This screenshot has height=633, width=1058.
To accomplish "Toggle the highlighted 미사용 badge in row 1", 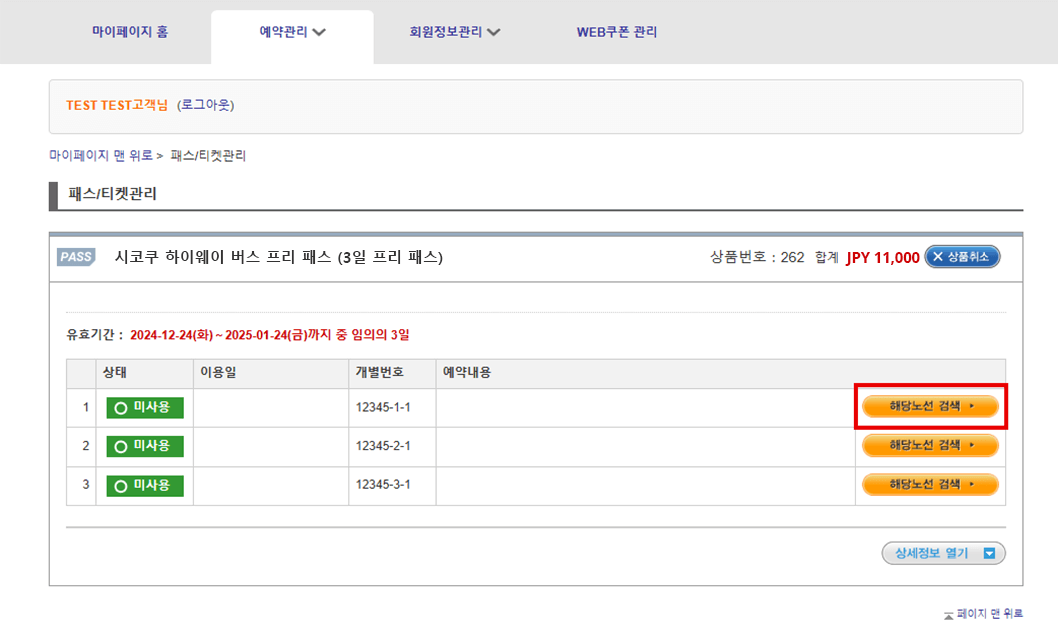I will (145, 407).
